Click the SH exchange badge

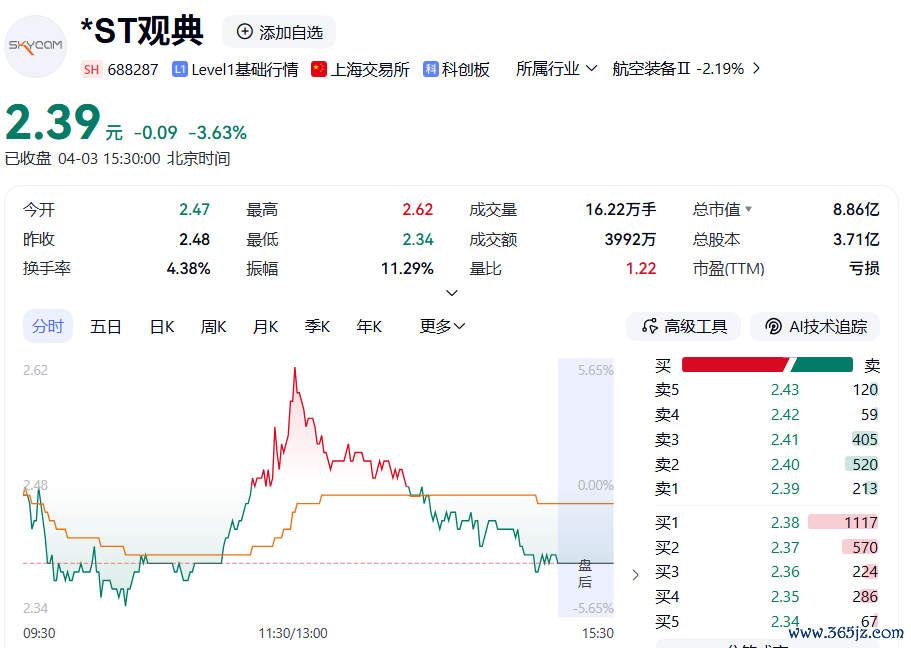[x=91, y=70]
